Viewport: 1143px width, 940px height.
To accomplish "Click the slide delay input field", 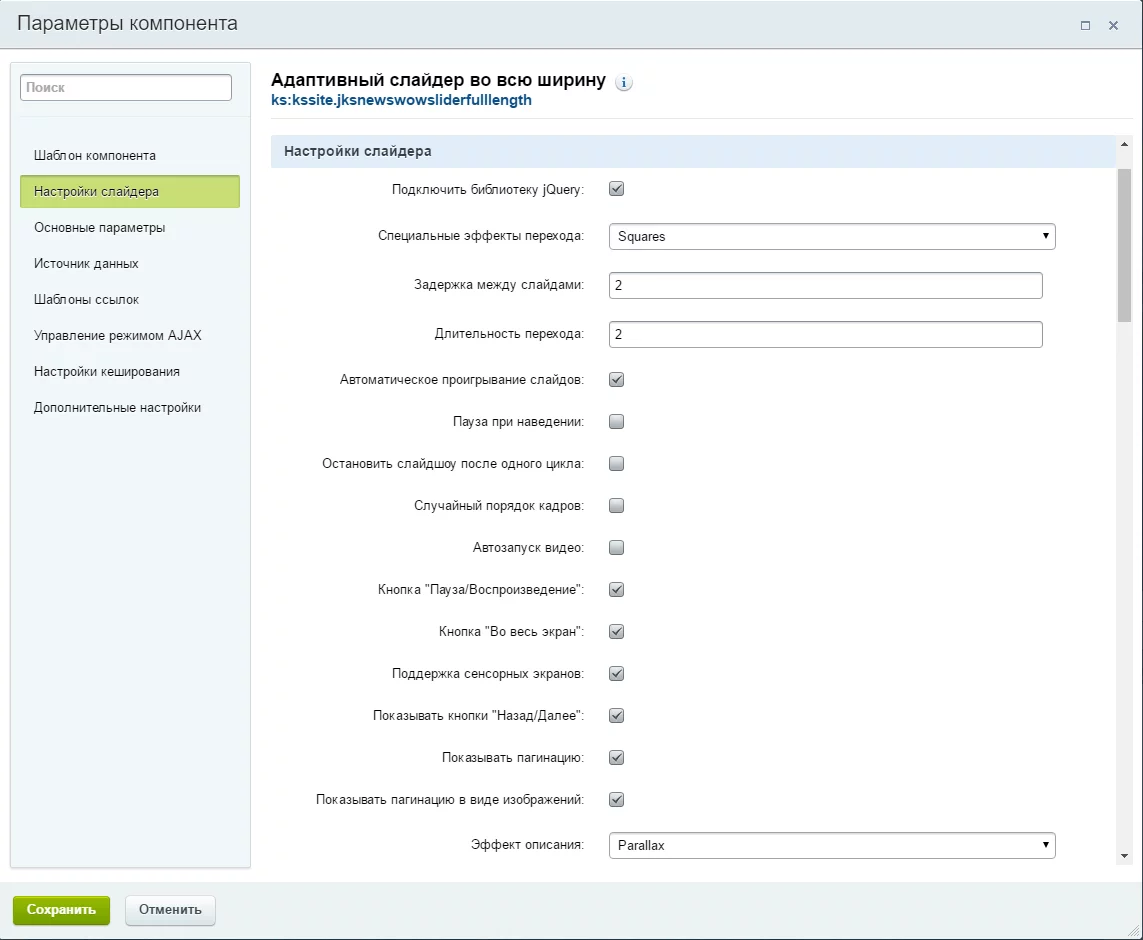I will (825, 286).
